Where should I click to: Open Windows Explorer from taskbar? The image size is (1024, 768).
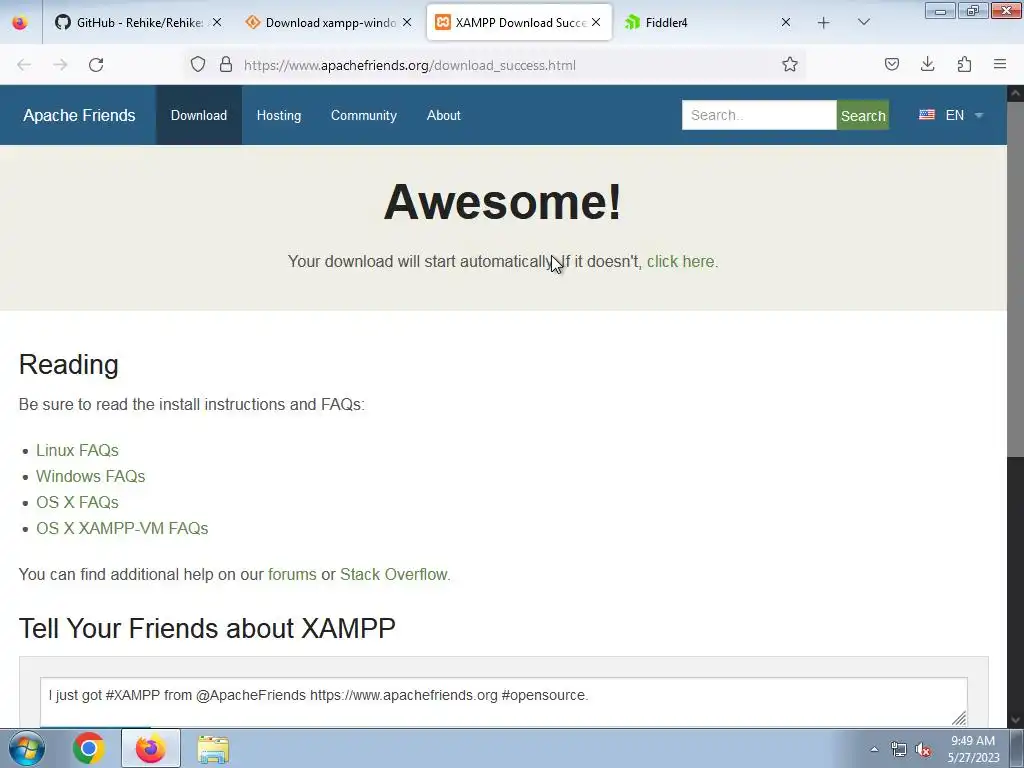213,749
